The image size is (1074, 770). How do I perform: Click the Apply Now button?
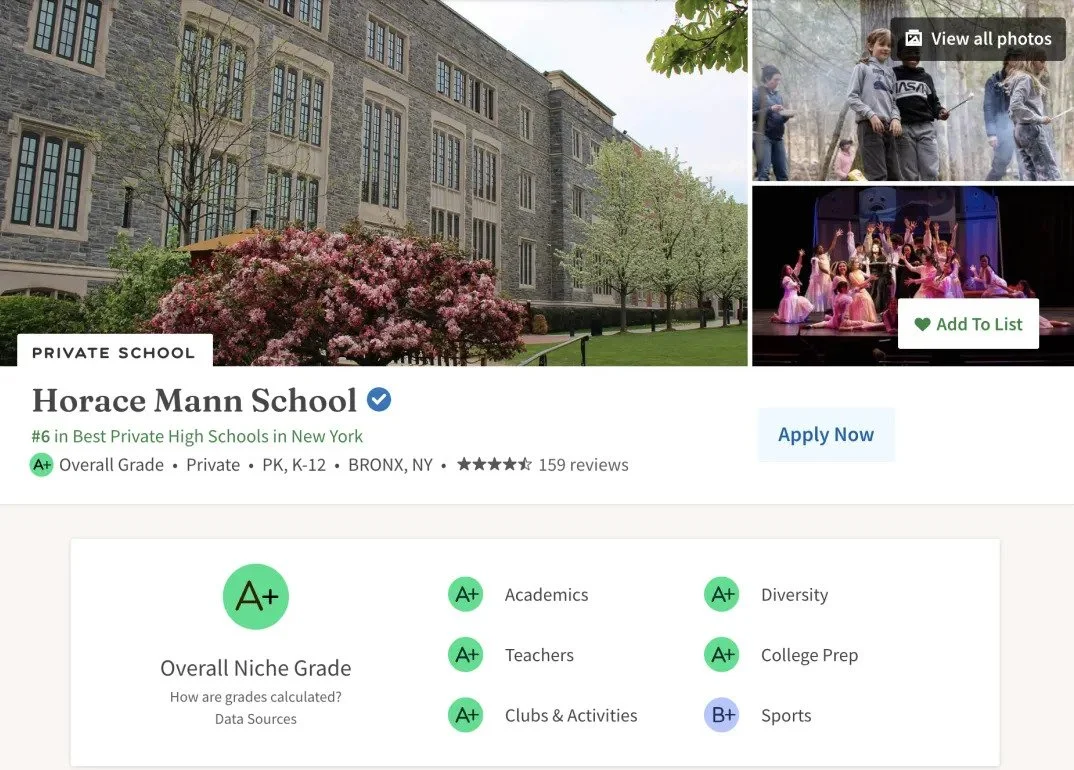coord(826,434)
